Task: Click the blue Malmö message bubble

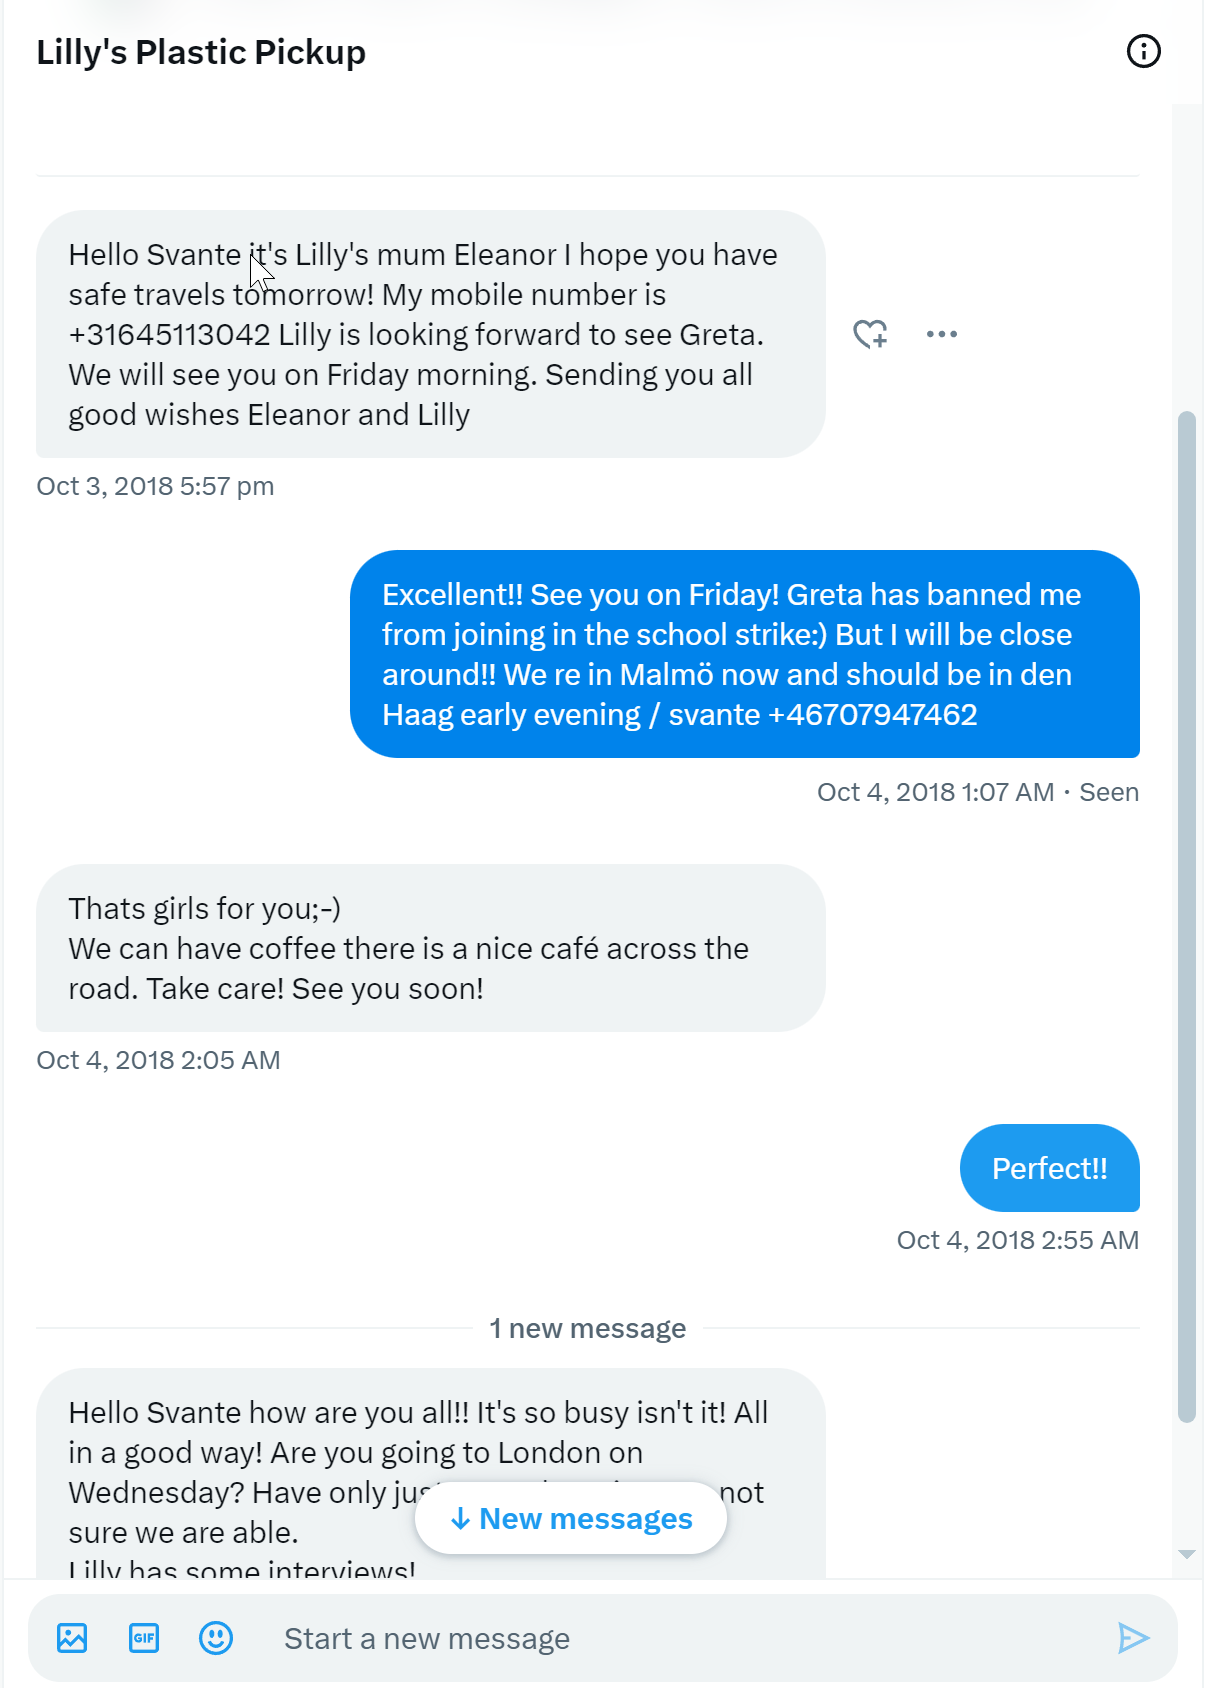Action: pyautogui.click(x=744, y=654)
